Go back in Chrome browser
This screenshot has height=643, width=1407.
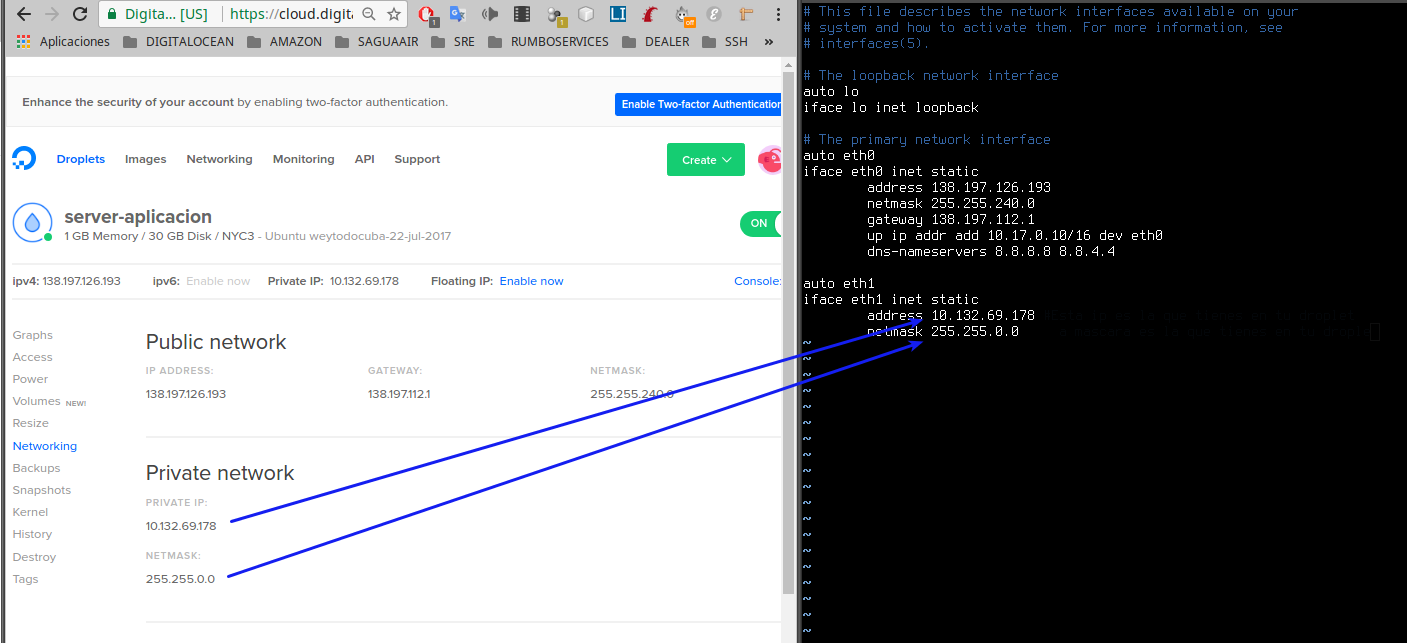pyautogui.click(x=24, y=14)
